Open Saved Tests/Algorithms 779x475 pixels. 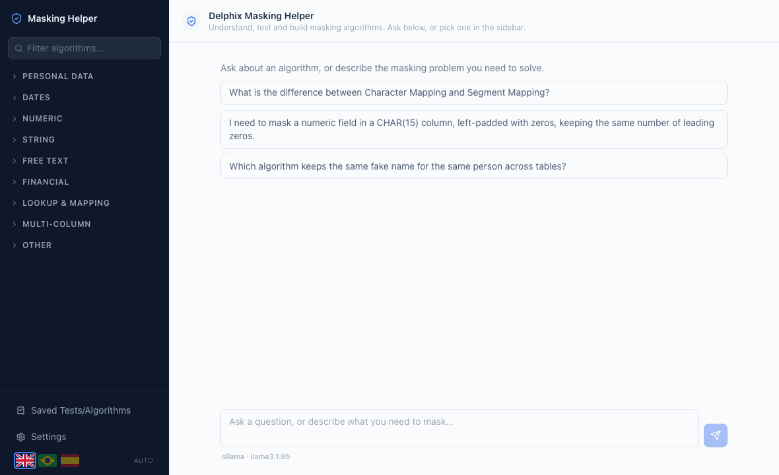pyautogui.click(x=80, y=410)
